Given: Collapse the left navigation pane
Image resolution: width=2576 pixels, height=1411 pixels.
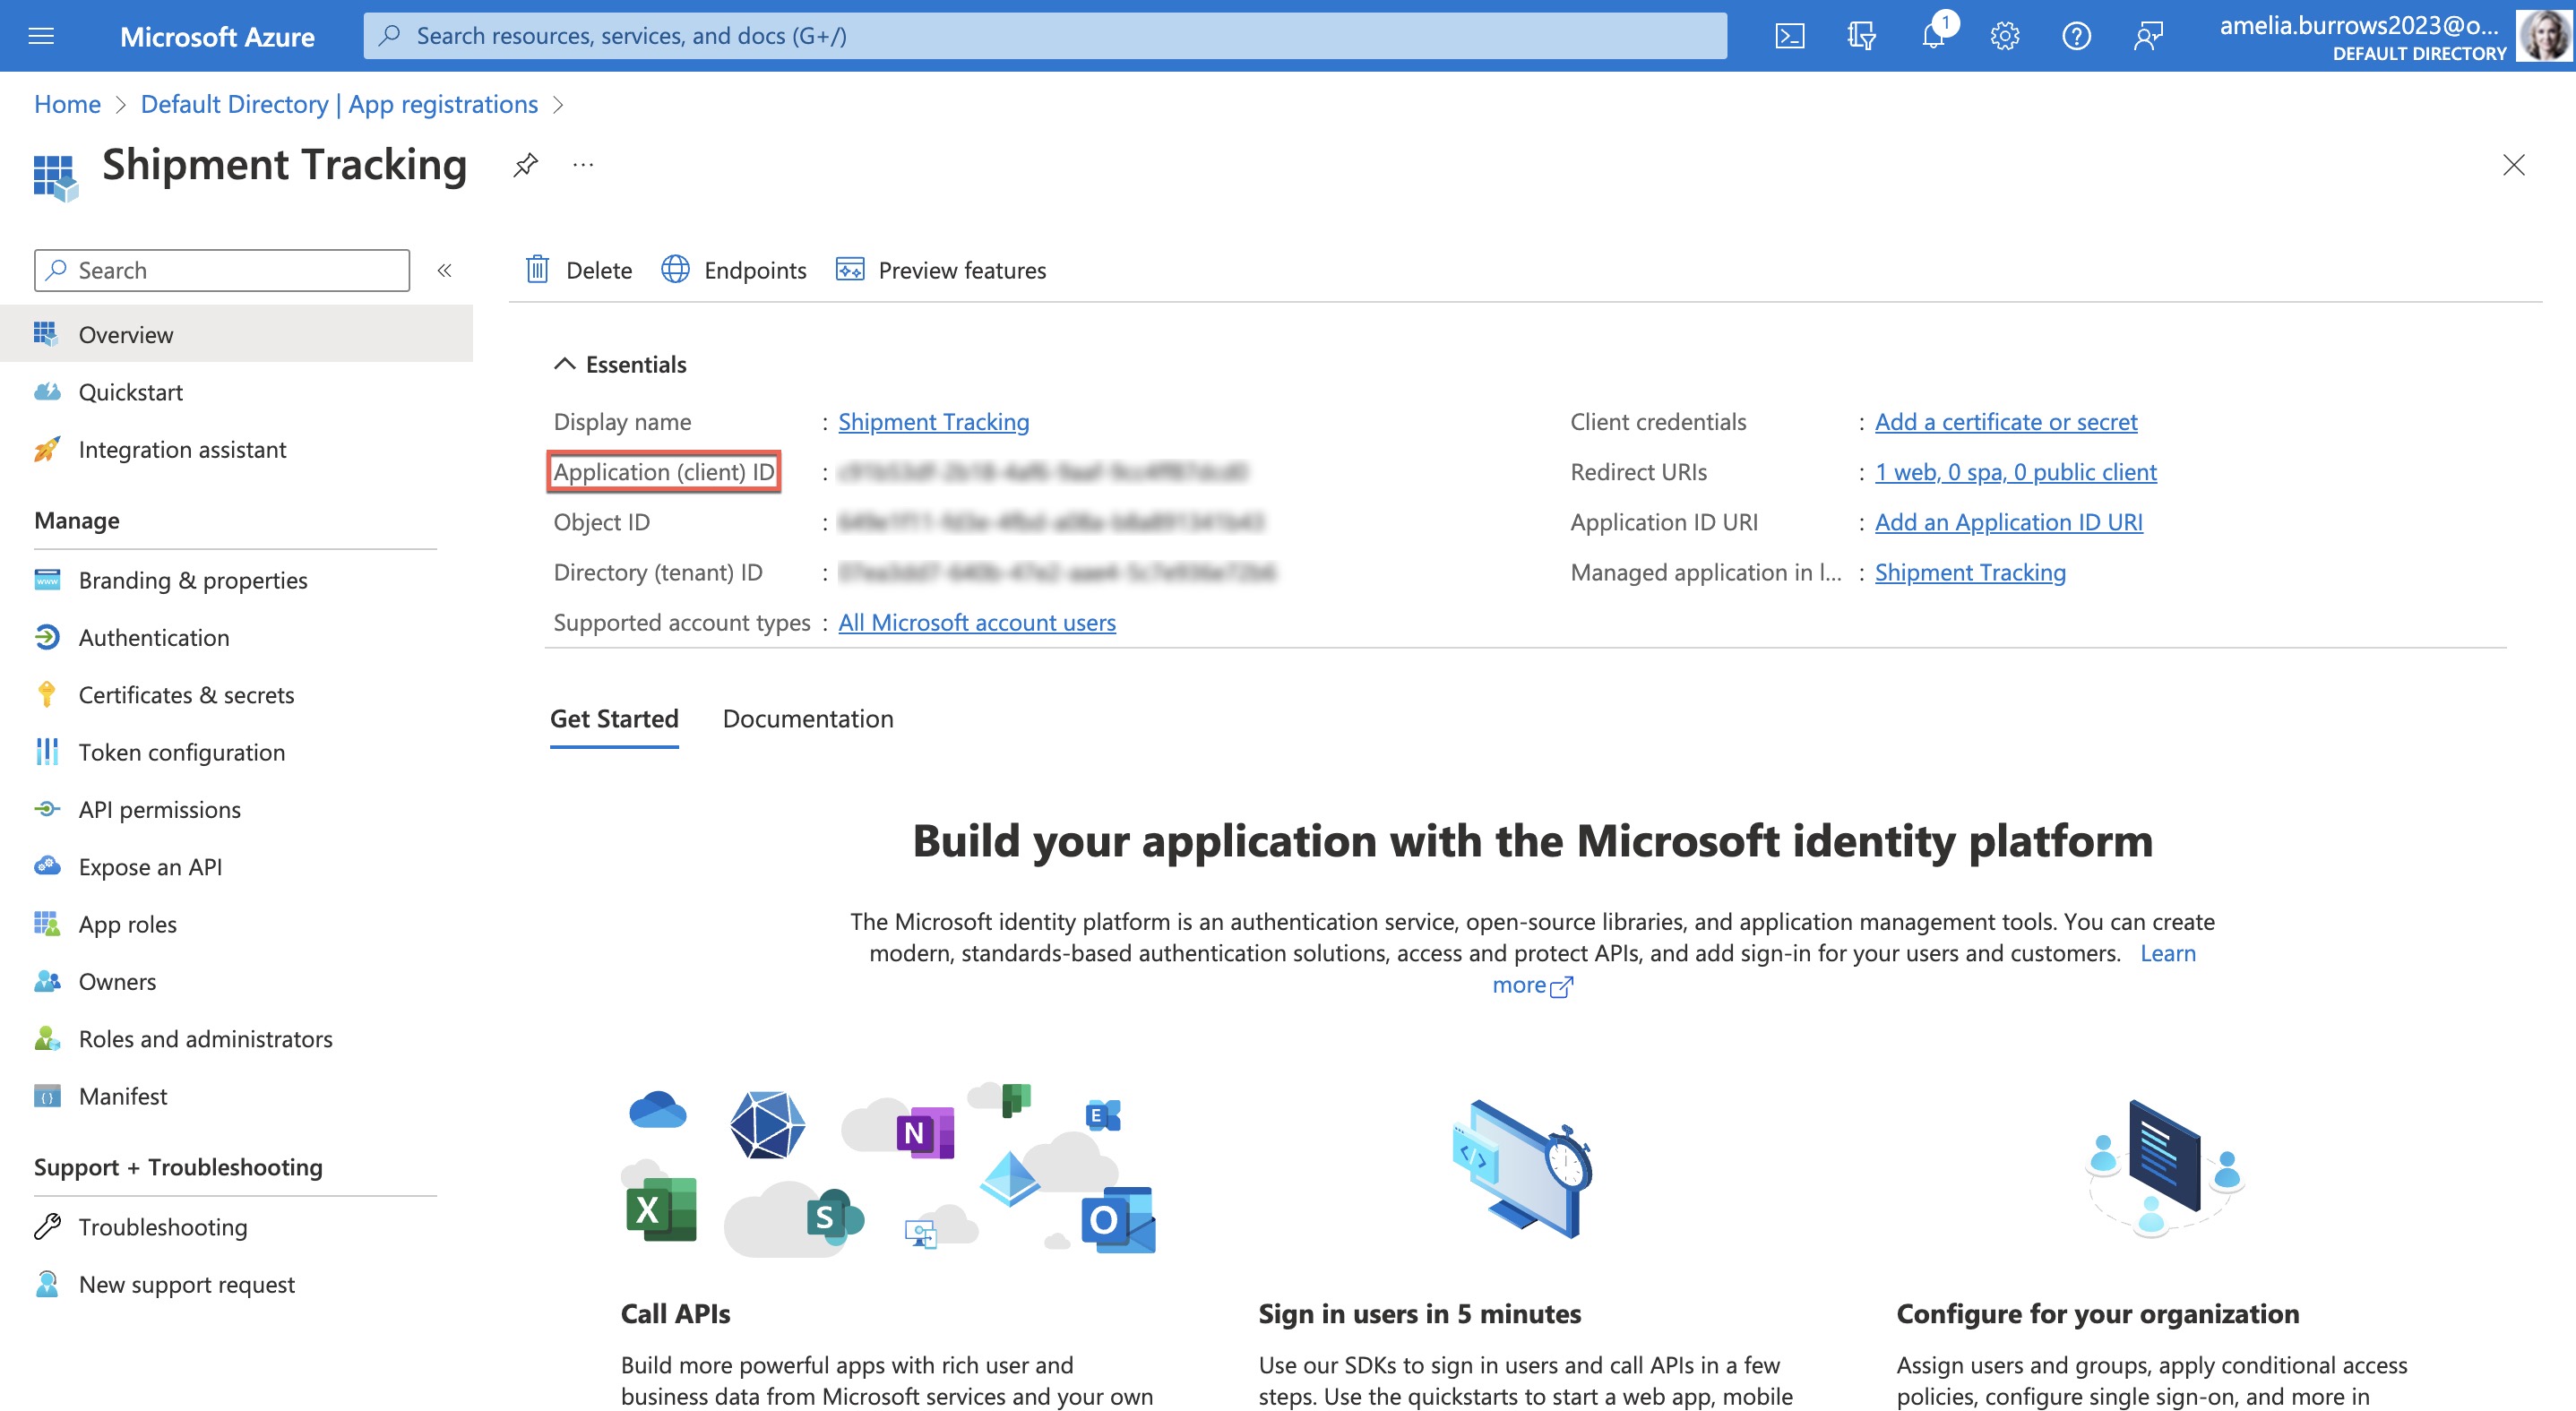Looking at the screenshot, I should pyautogui.click(x=444, y=270).
